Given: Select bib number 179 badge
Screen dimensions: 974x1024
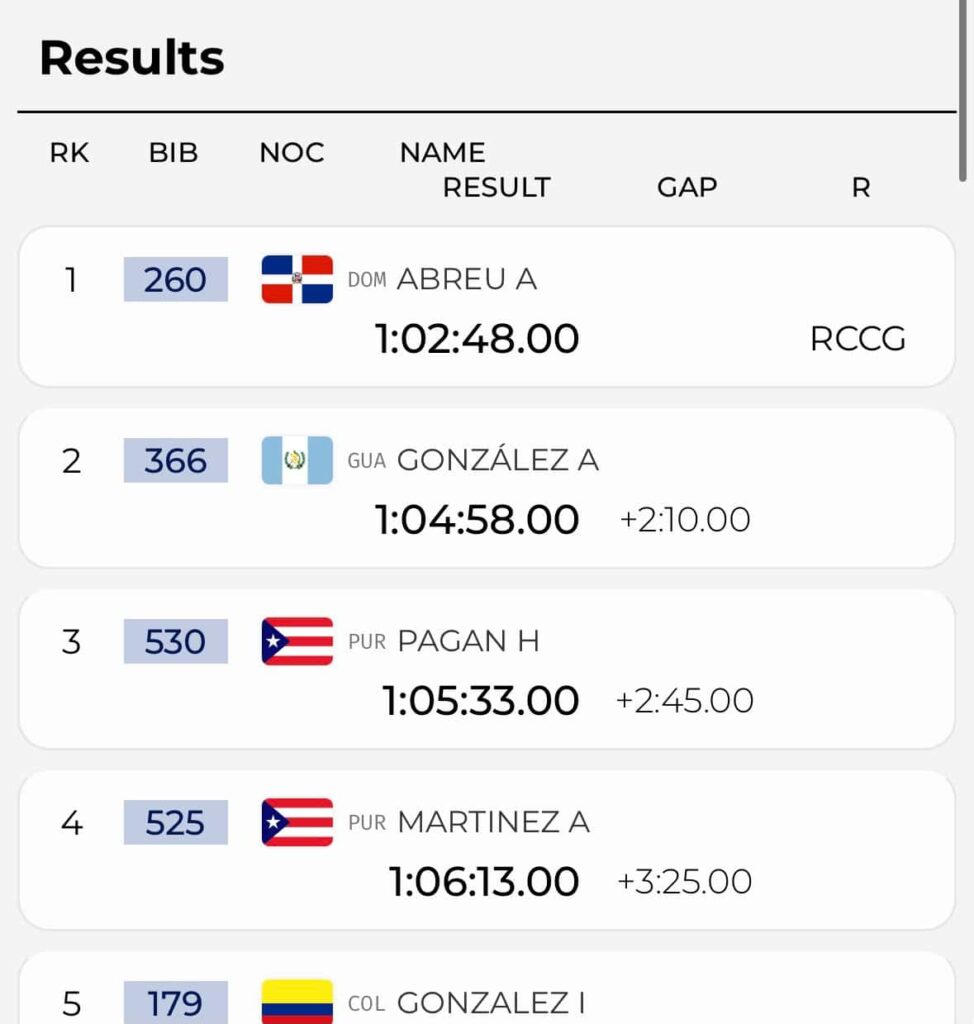Looking at the screenshot, I should pyautogui.click(x=176, y=1002).
